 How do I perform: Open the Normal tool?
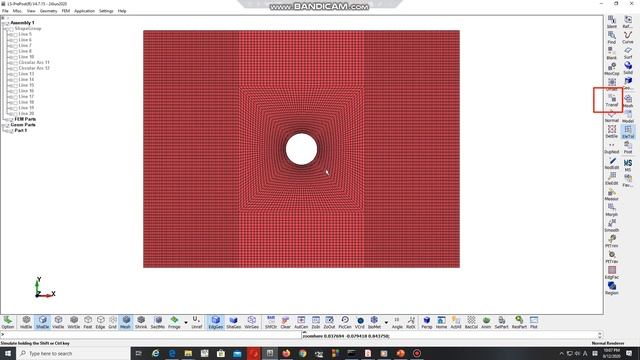(611, 116)
